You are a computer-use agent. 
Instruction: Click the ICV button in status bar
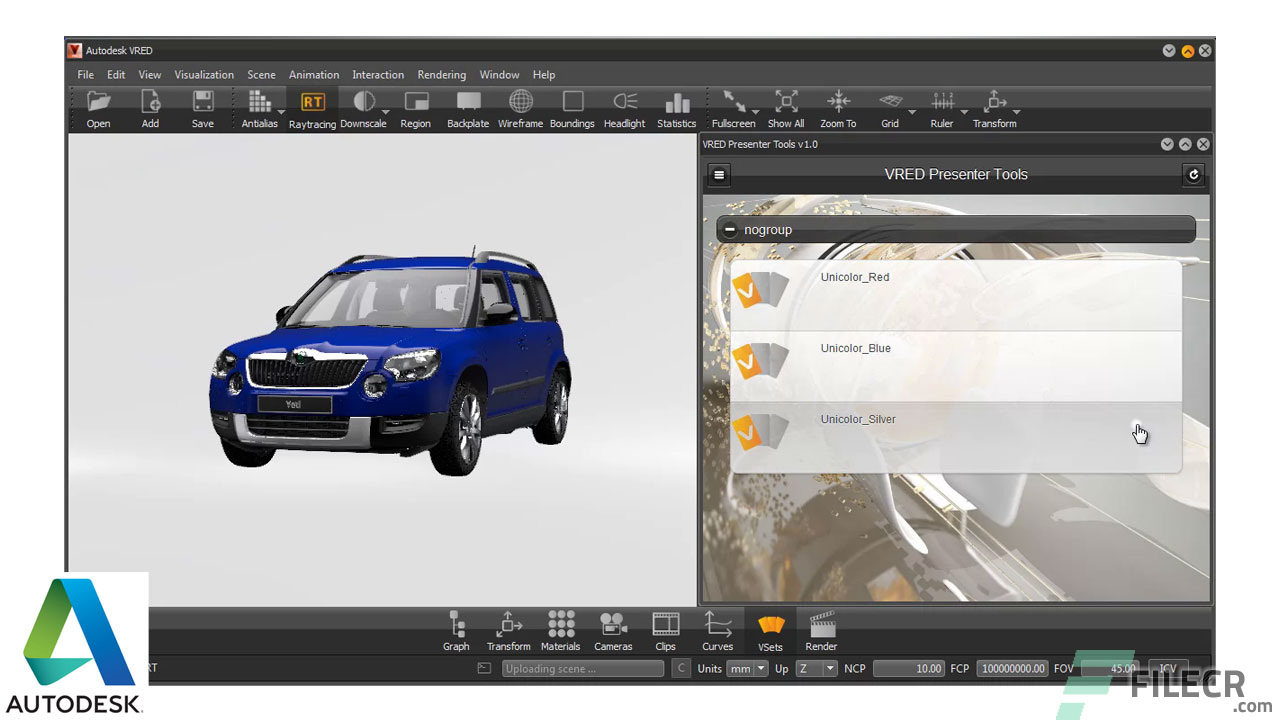[1168, 669]
